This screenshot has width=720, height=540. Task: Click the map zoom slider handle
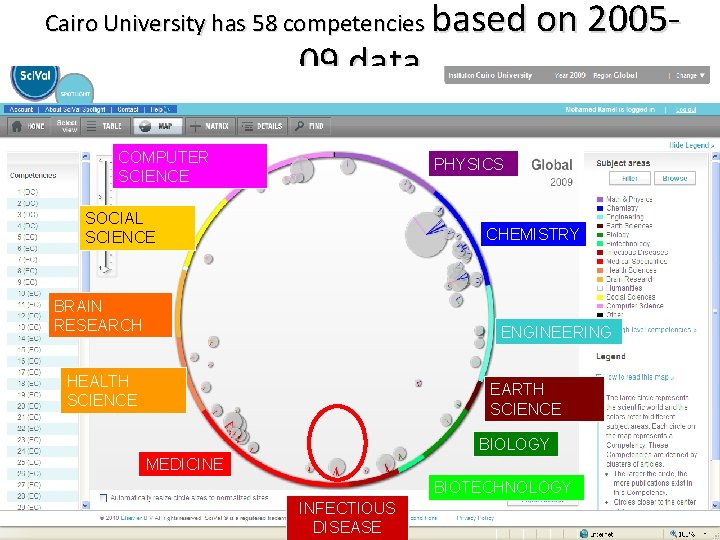pos(106,270)
